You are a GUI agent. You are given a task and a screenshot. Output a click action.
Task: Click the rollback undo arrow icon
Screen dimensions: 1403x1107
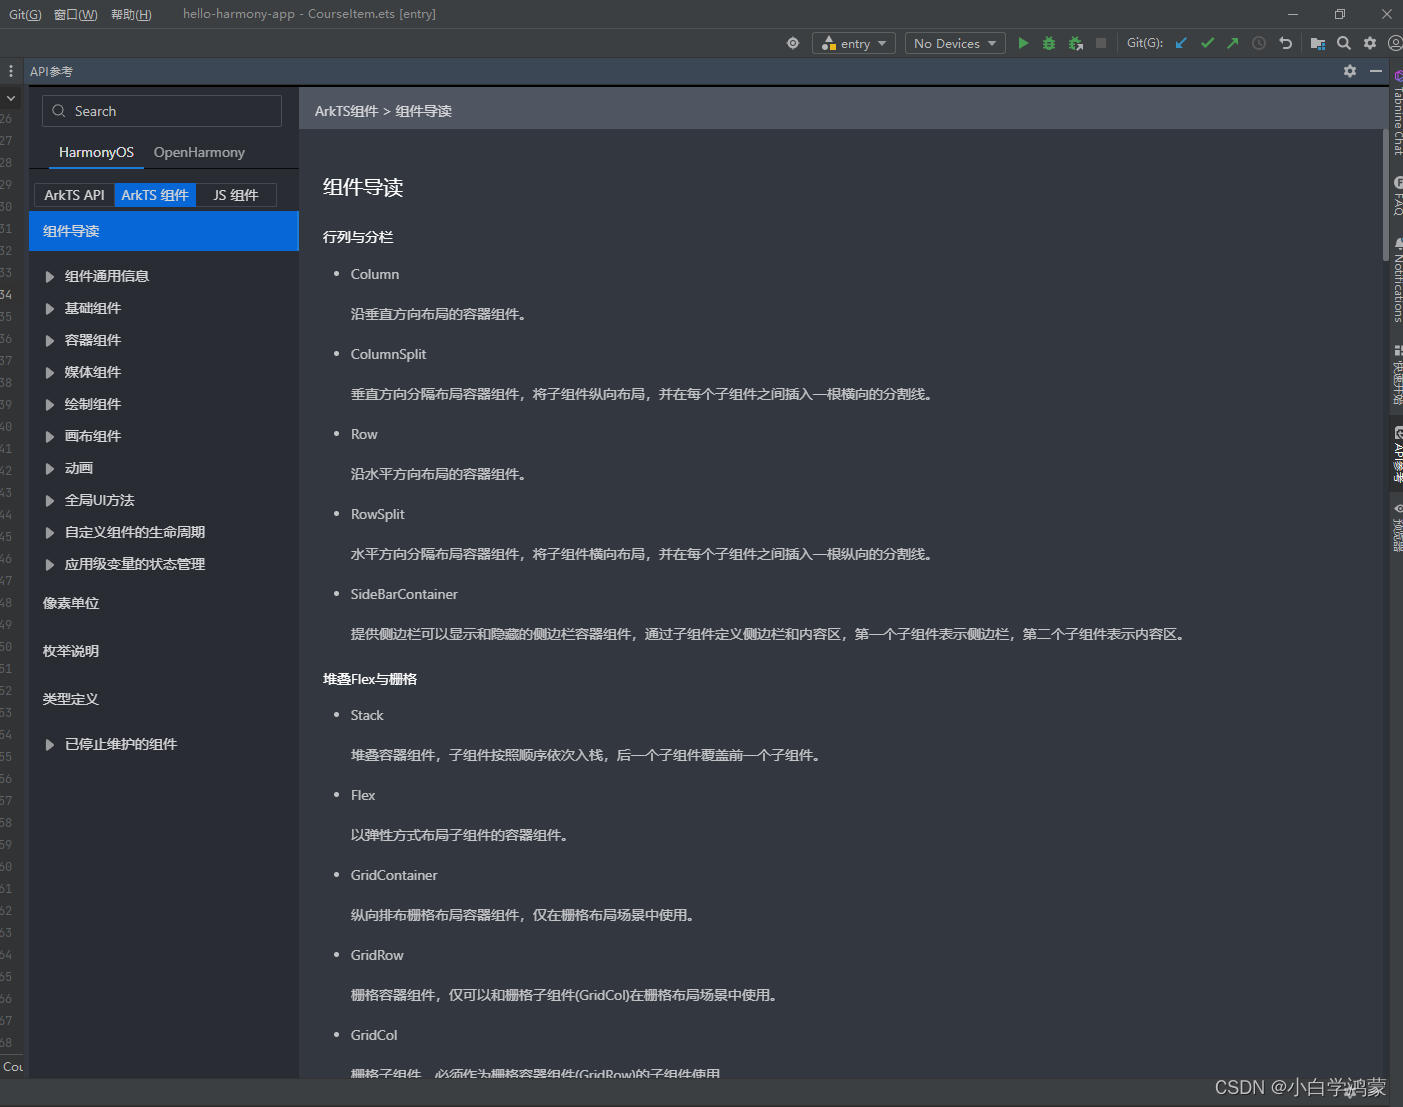coord(1286,43)
